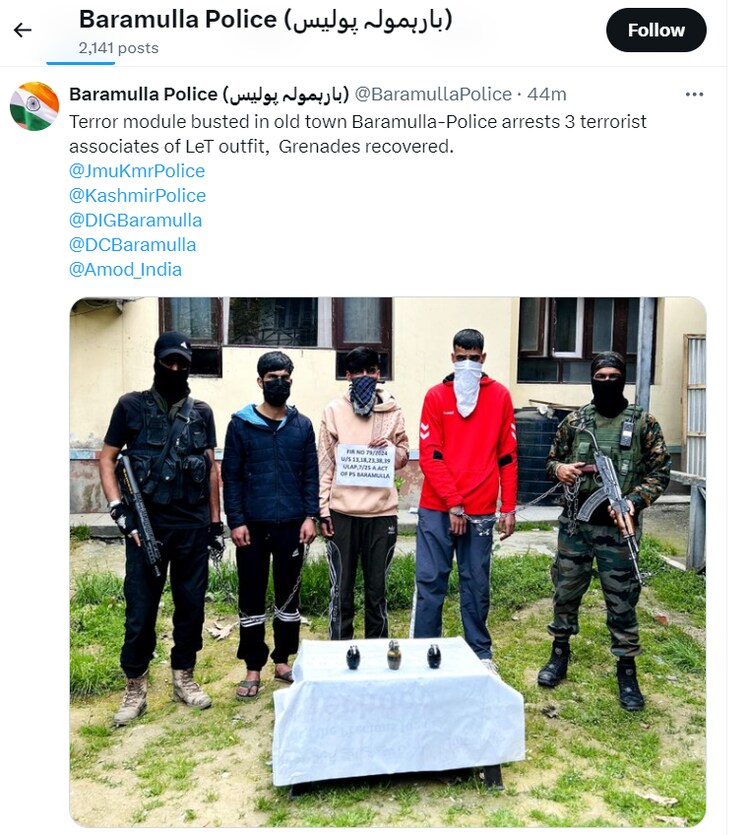Open the three-dot more options menu
This screenshot has height=835, width=750.
[x=694, y=94]
